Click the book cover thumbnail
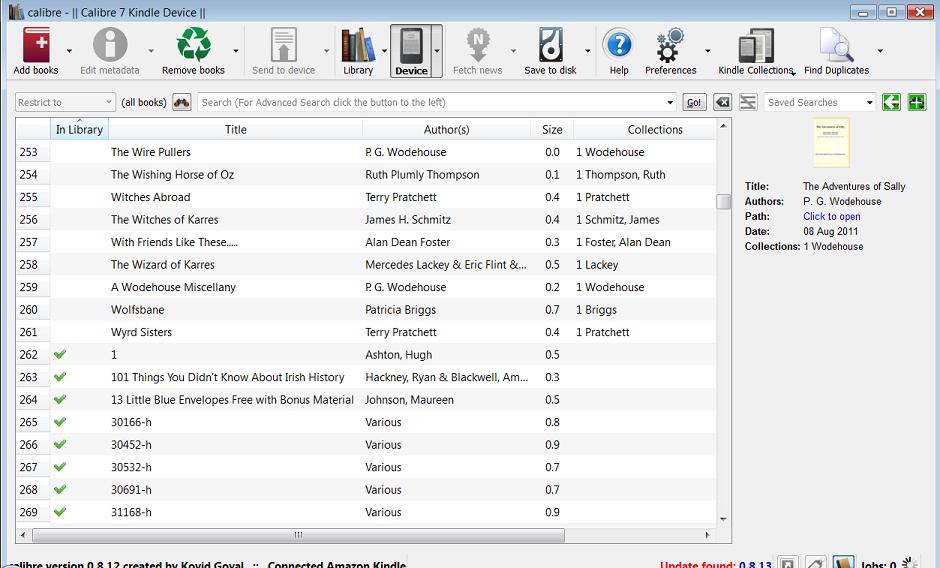This screenshot has width=940, height=568. tap(831, 143)
